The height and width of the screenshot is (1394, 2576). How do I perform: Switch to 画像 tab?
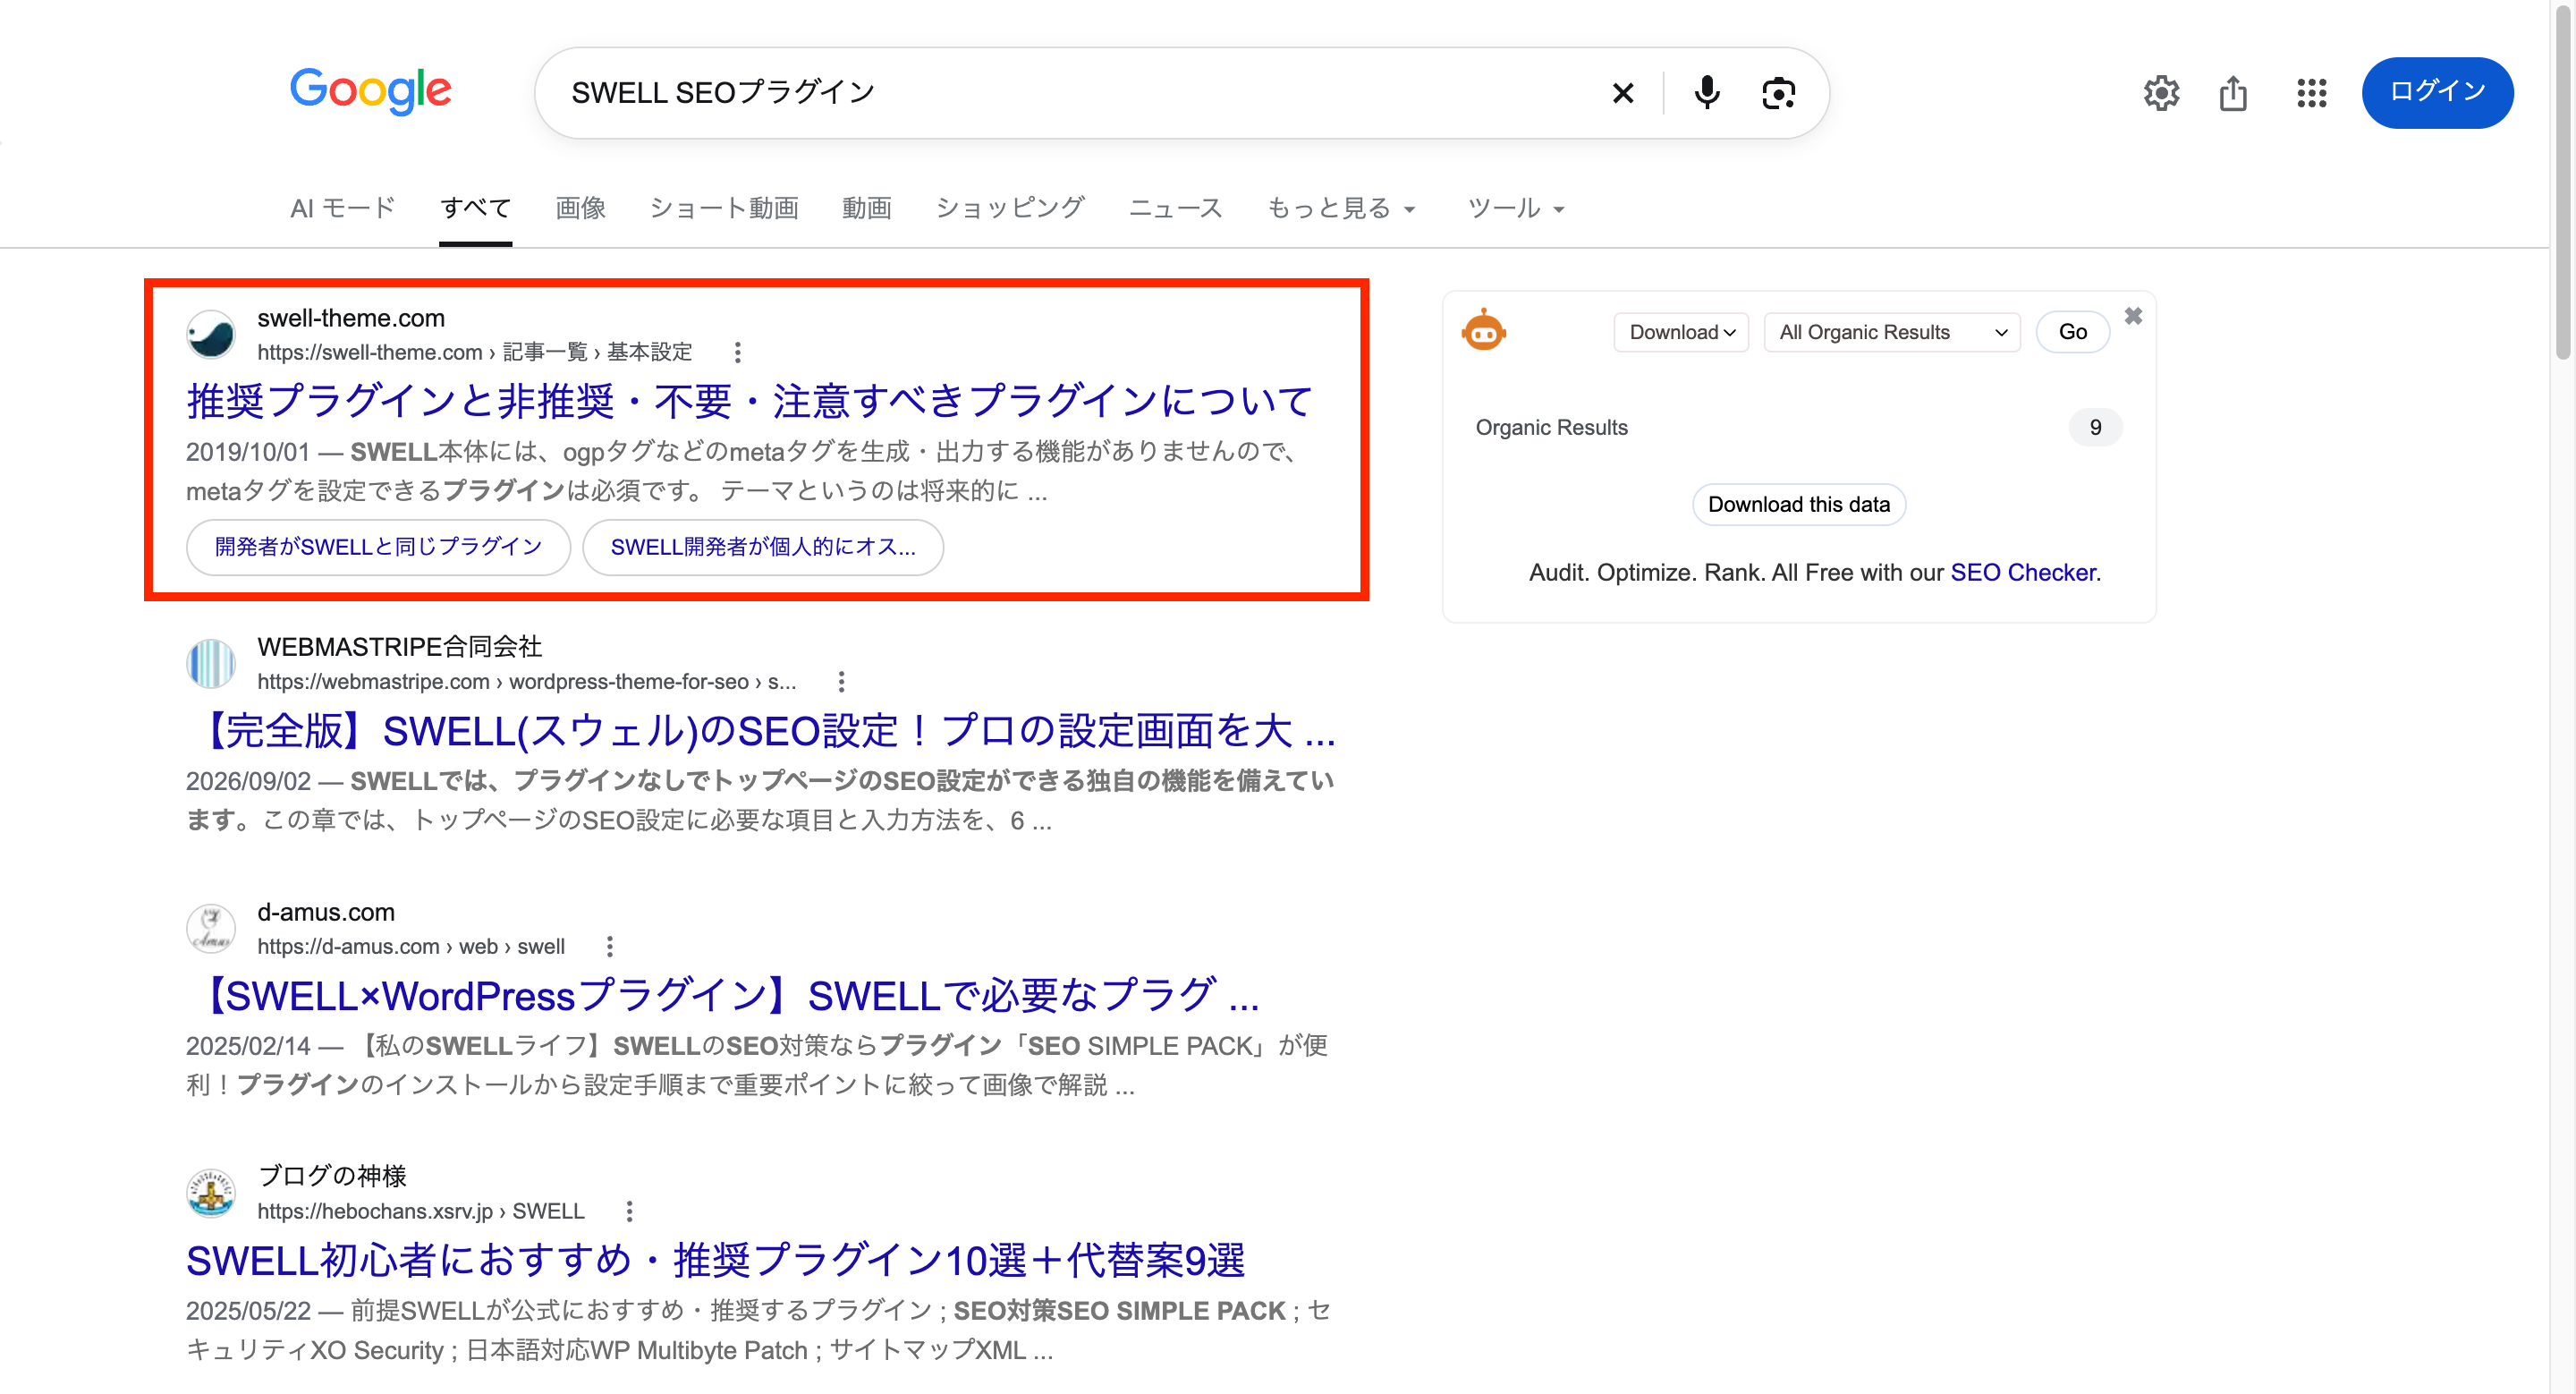[580, 208]
